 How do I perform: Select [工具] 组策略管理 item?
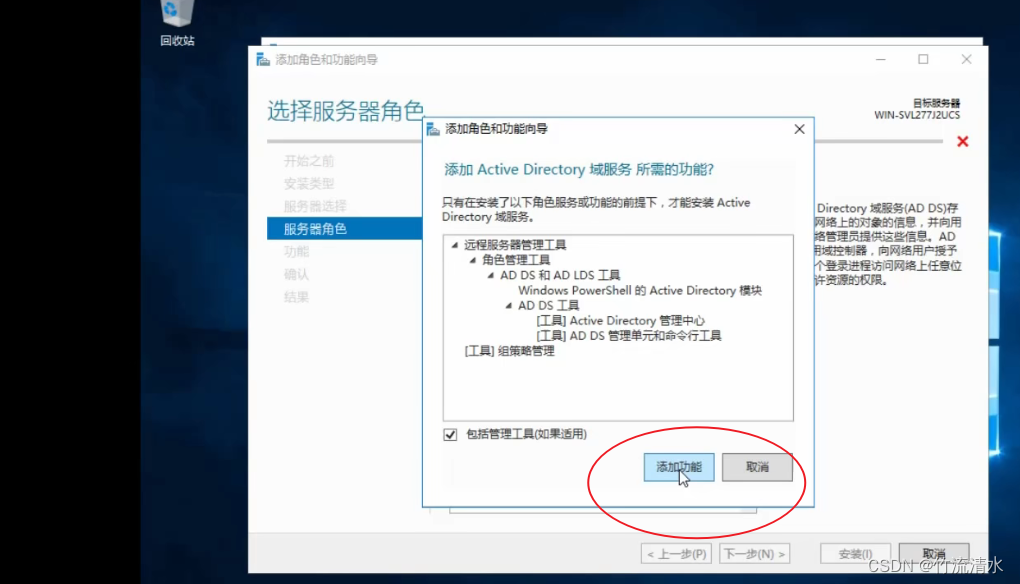(x=509, y=351)
